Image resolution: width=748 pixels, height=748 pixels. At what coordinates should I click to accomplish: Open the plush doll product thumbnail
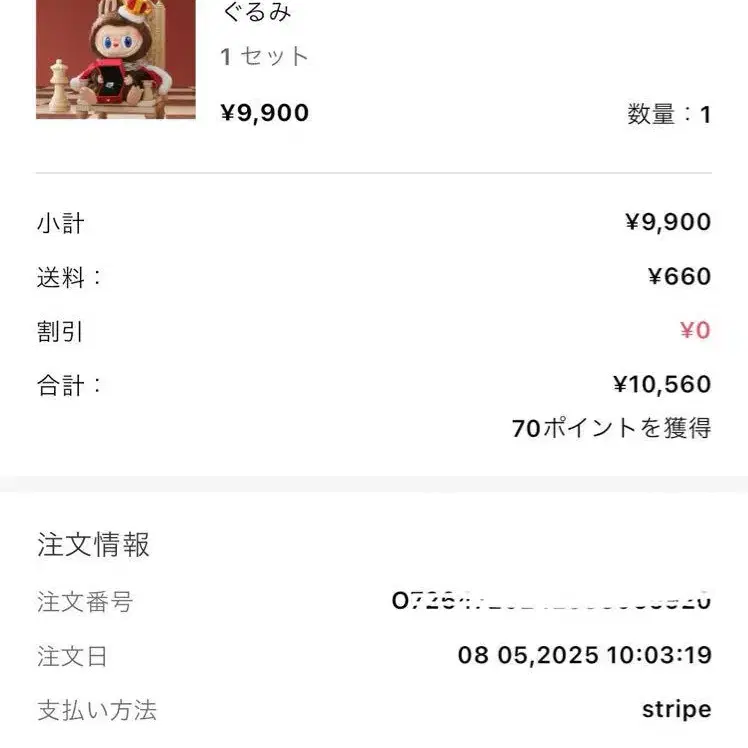[x=116, y=59]
